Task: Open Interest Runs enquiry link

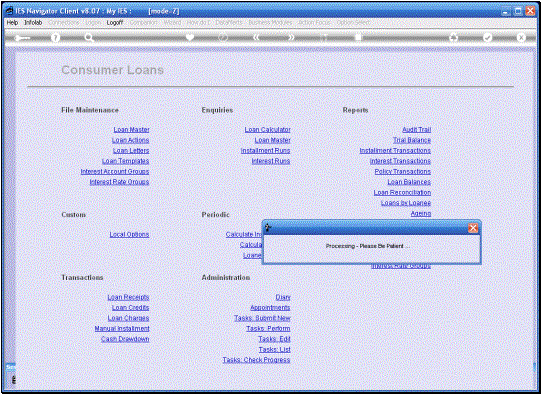Action: coord(271,161)
